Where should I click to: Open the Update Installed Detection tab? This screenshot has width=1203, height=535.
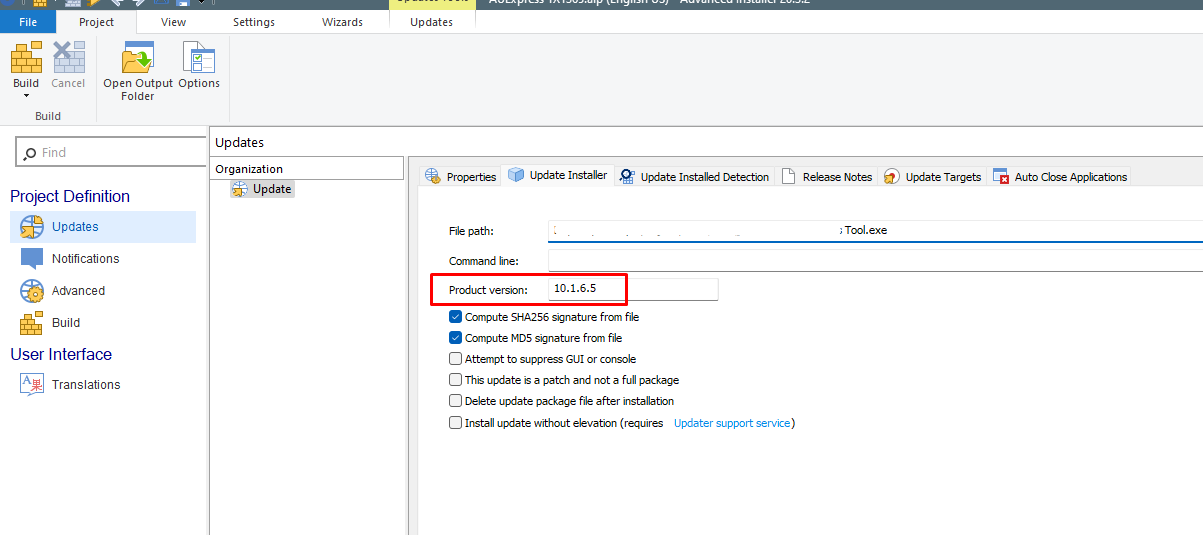(694, 177)
